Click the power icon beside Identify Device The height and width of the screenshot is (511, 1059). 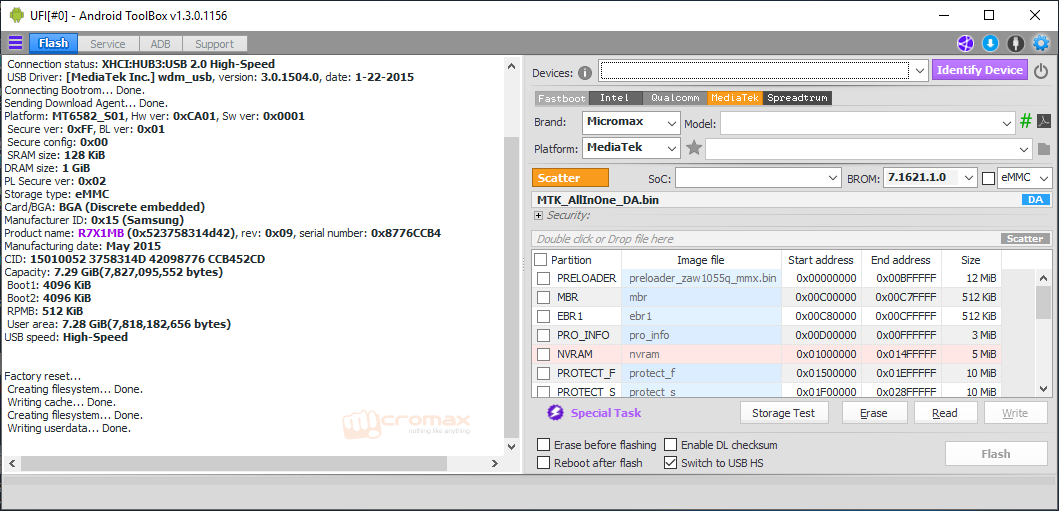[1041, 70]
